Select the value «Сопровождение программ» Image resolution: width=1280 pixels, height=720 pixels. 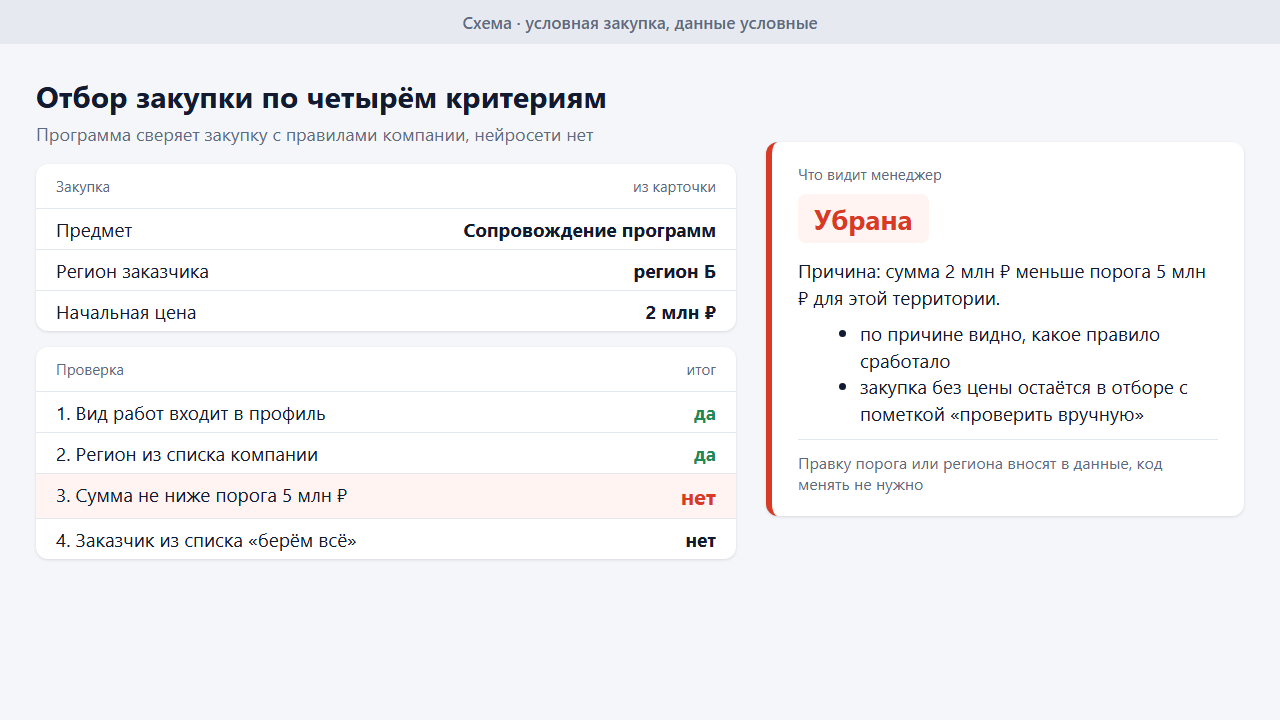590,231
